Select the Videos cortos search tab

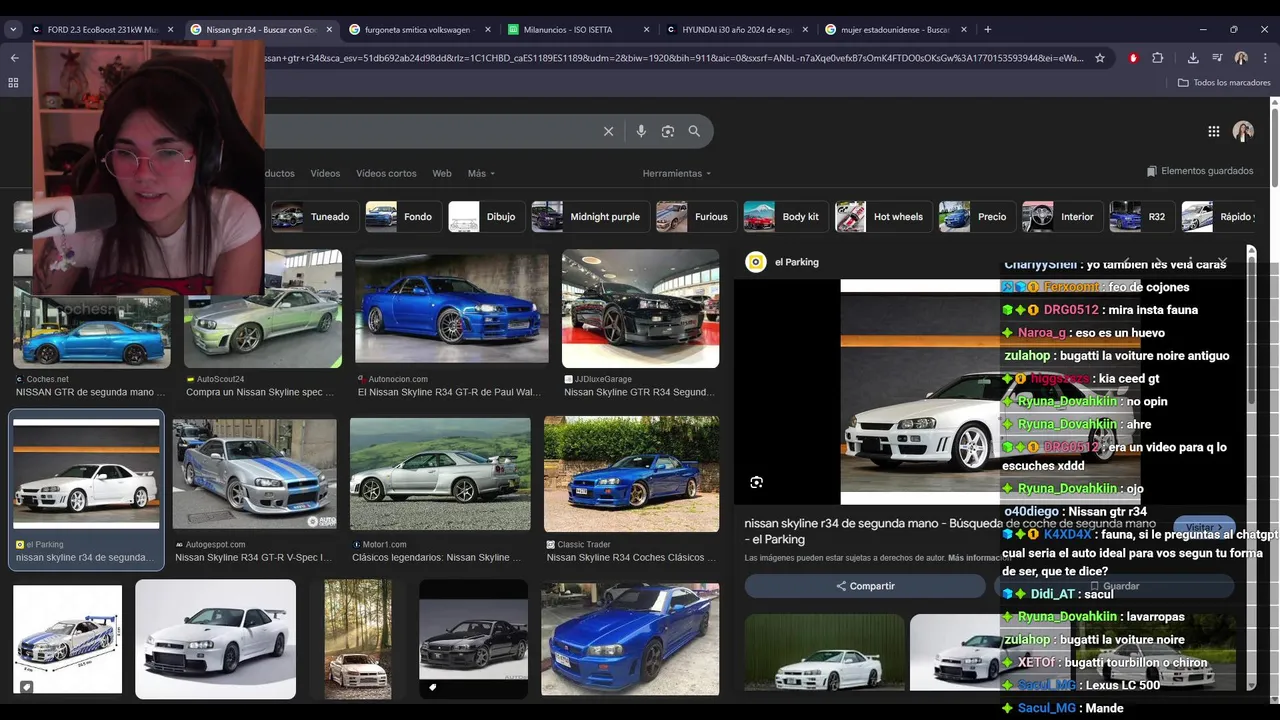tap(386, 173)
